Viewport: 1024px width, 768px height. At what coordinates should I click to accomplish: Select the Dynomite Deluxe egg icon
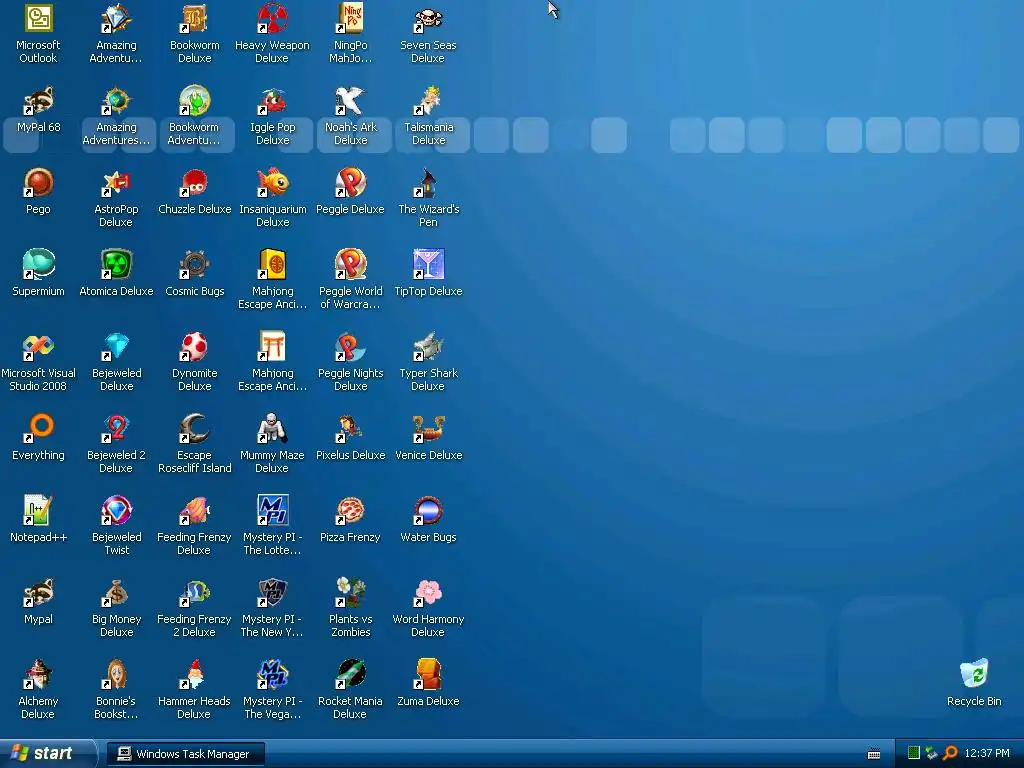195,347
